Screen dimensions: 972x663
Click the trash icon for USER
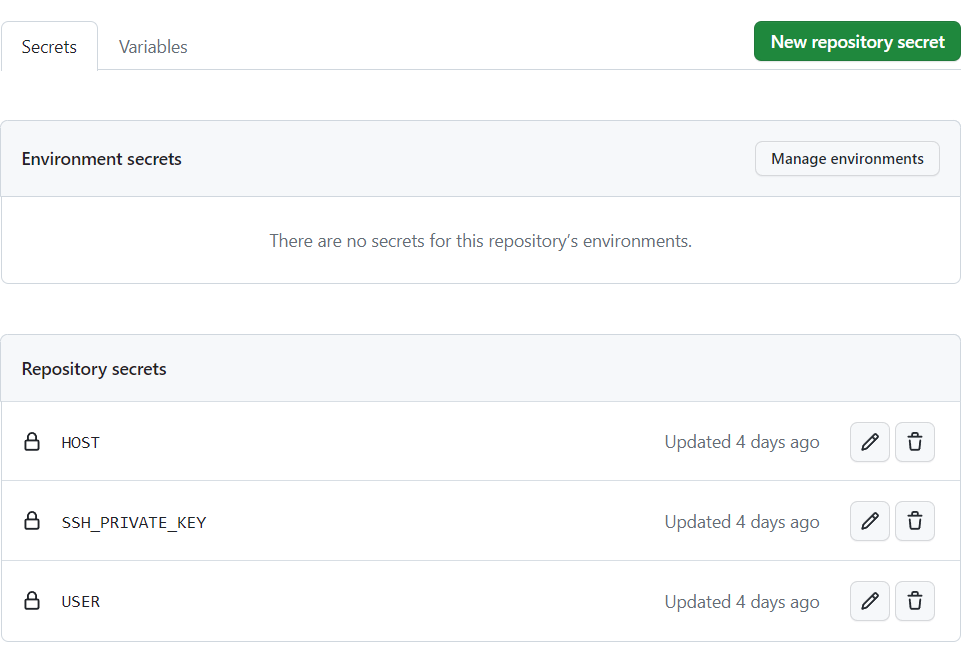tap(914, 601)
